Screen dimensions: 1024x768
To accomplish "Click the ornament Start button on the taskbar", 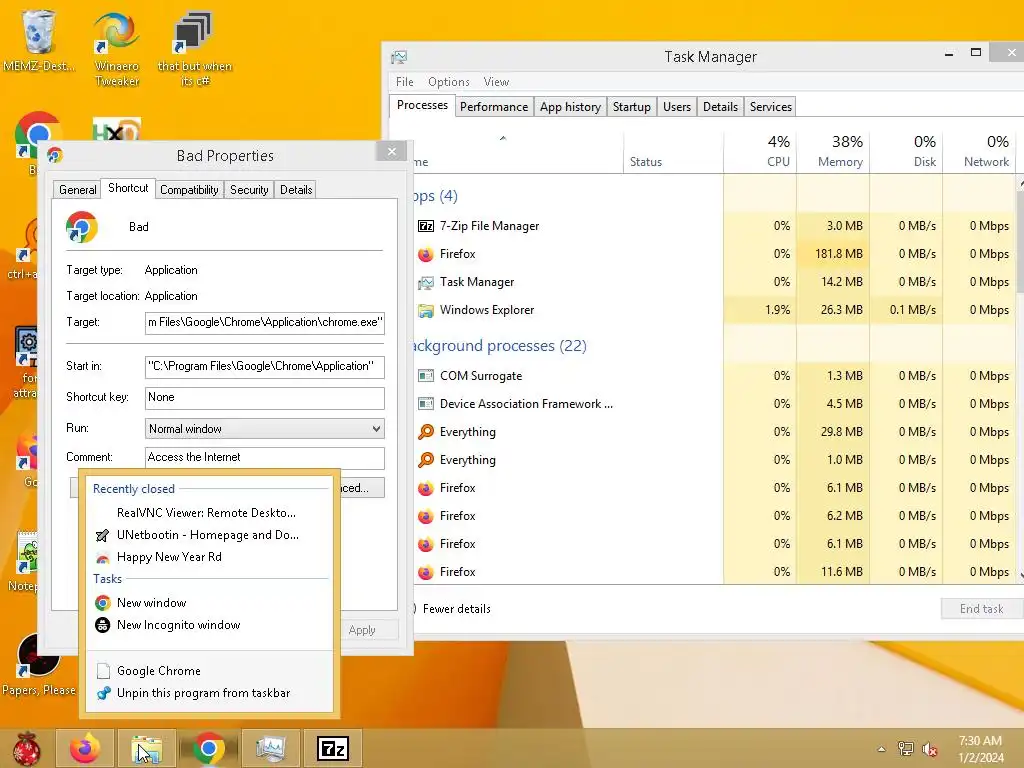I will pos(27,748).
